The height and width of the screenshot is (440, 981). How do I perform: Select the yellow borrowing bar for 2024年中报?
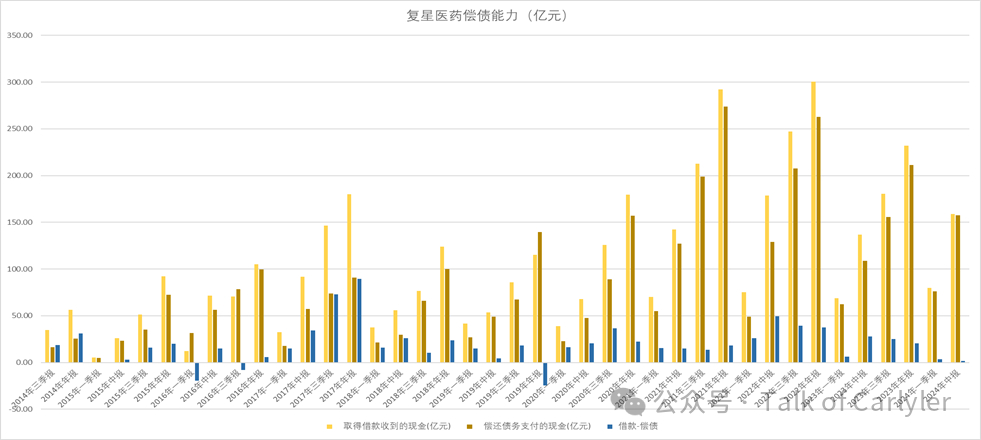tap(953, 289)
